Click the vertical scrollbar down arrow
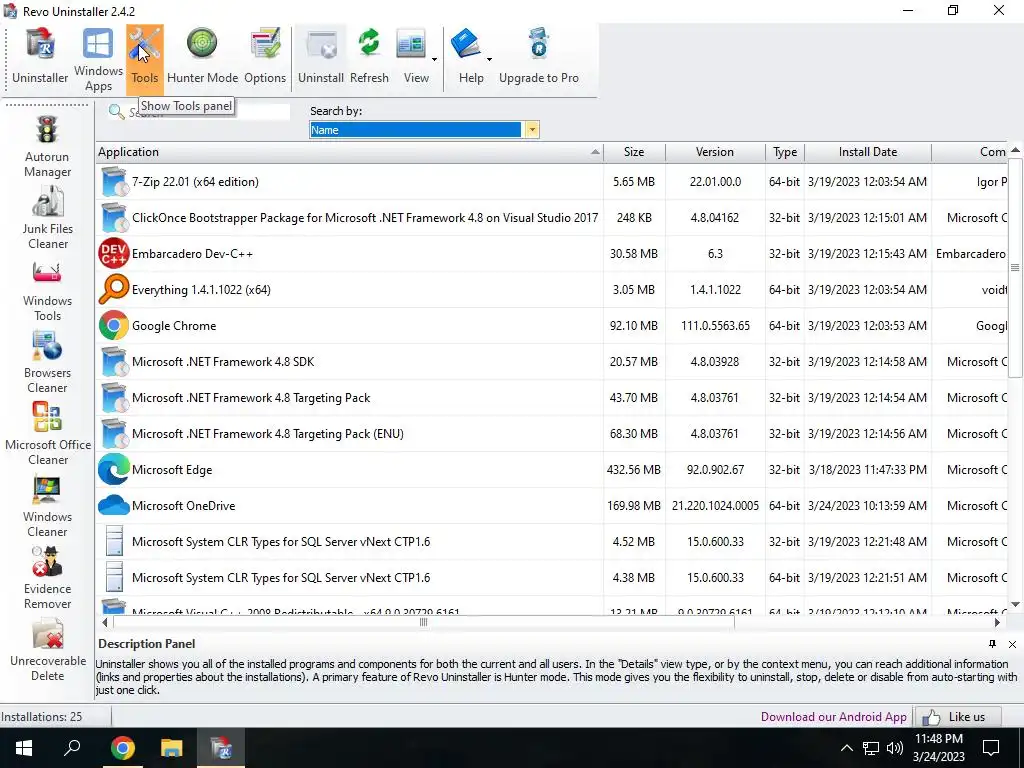Viewport: 1024px width, 768px height. 1015,605
